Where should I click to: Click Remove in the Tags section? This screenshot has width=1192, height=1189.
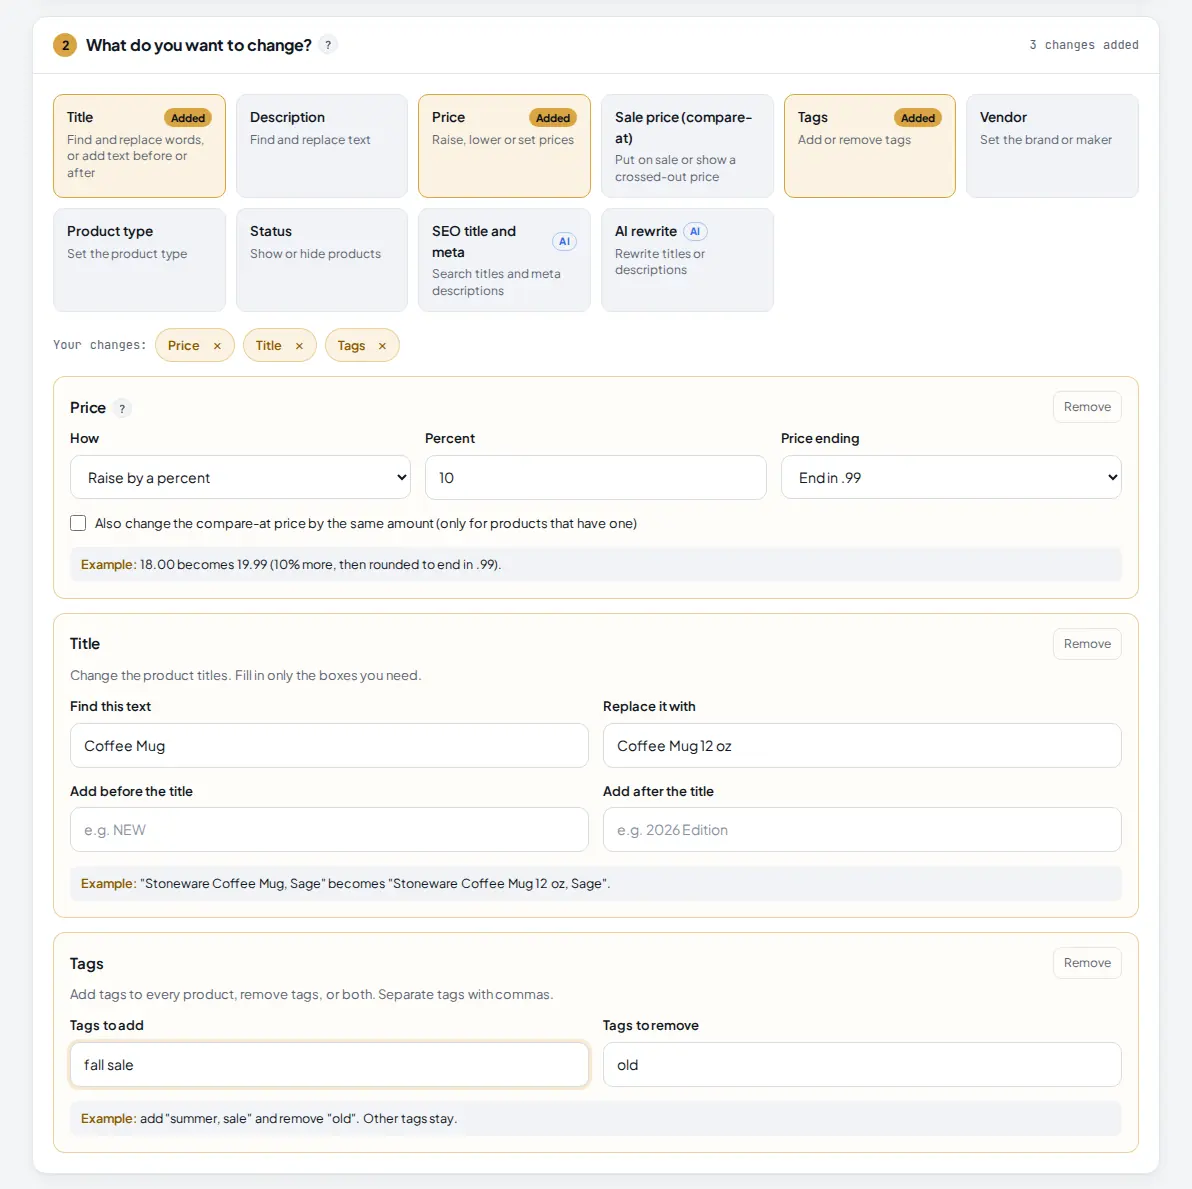tap(1087, 962)
